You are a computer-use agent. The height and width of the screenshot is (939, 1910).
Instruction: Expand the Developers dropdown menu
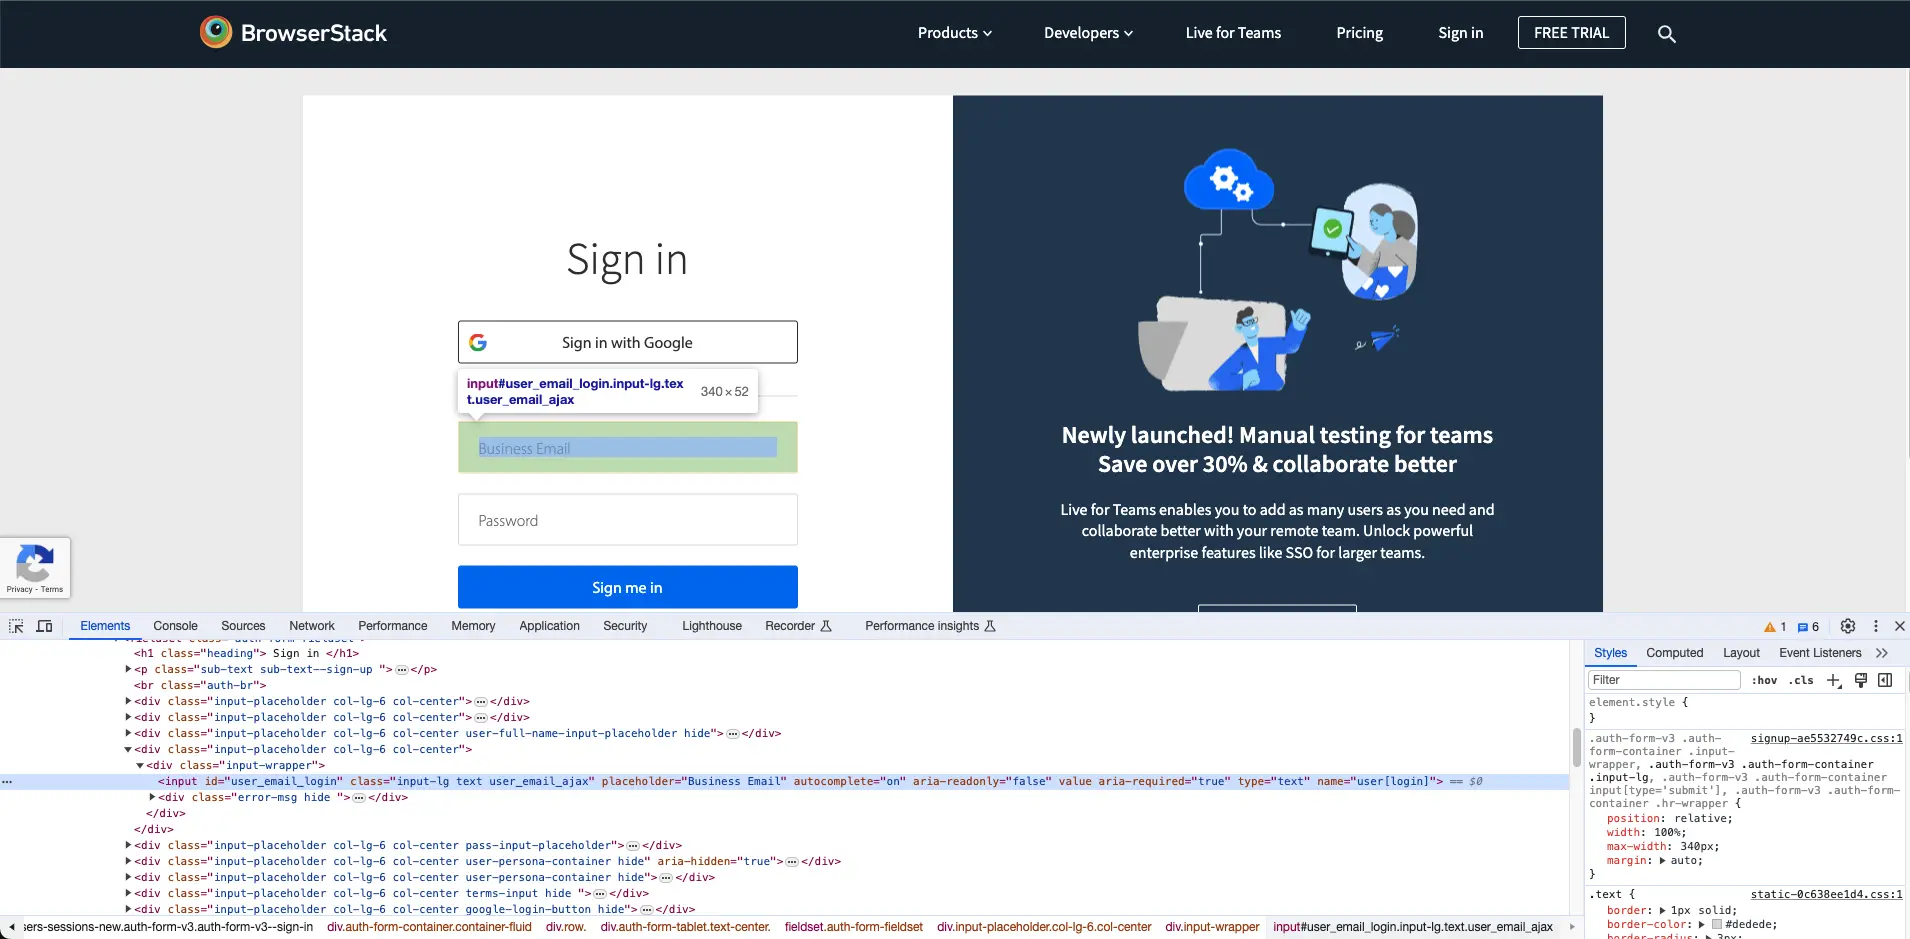(1088, 33)
